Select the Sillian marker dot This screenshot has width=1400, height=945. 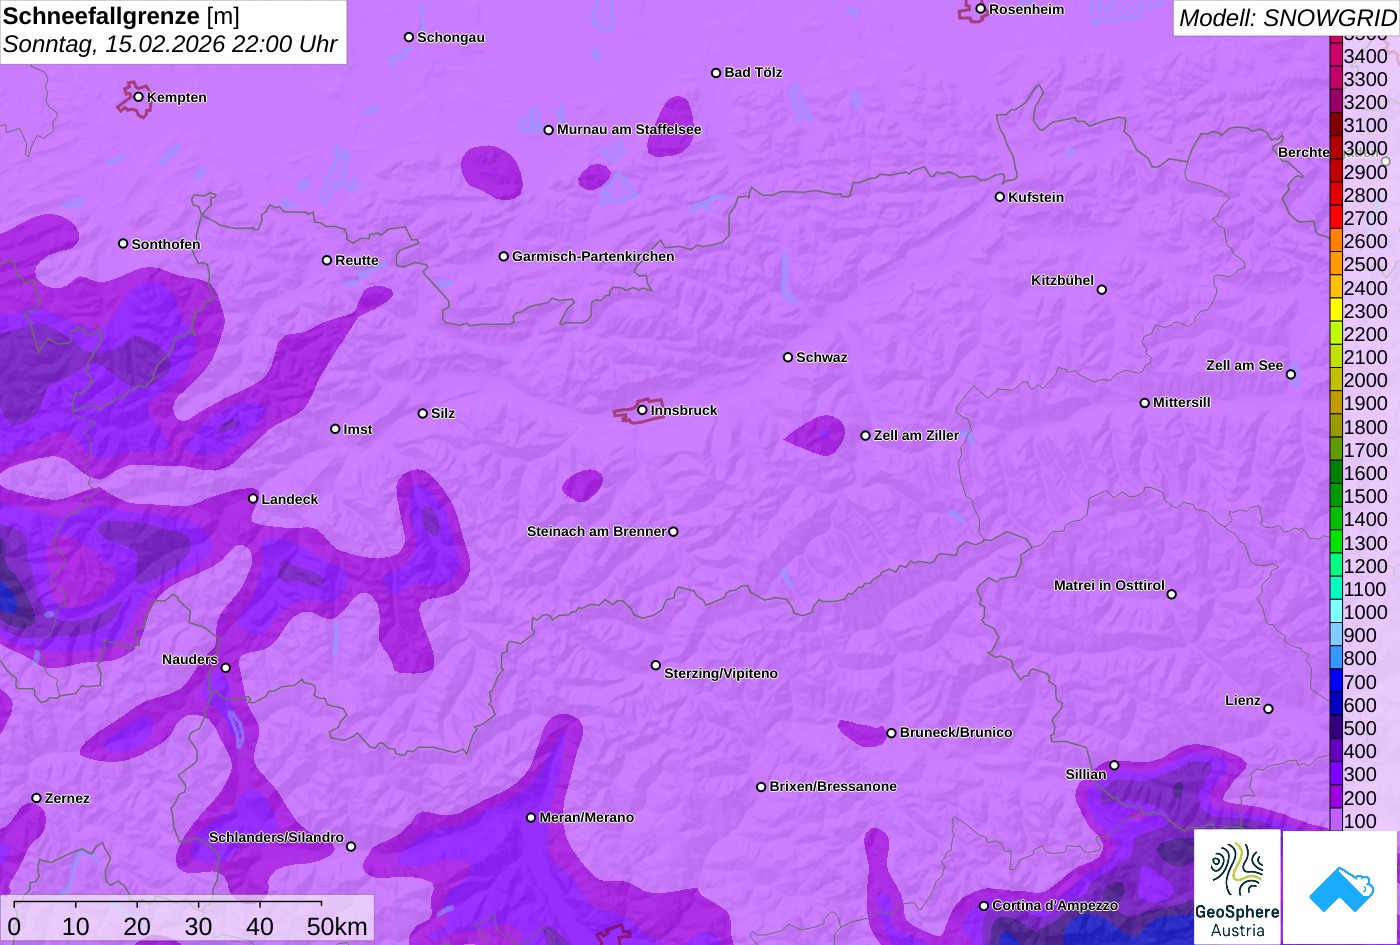[1115, 766]
